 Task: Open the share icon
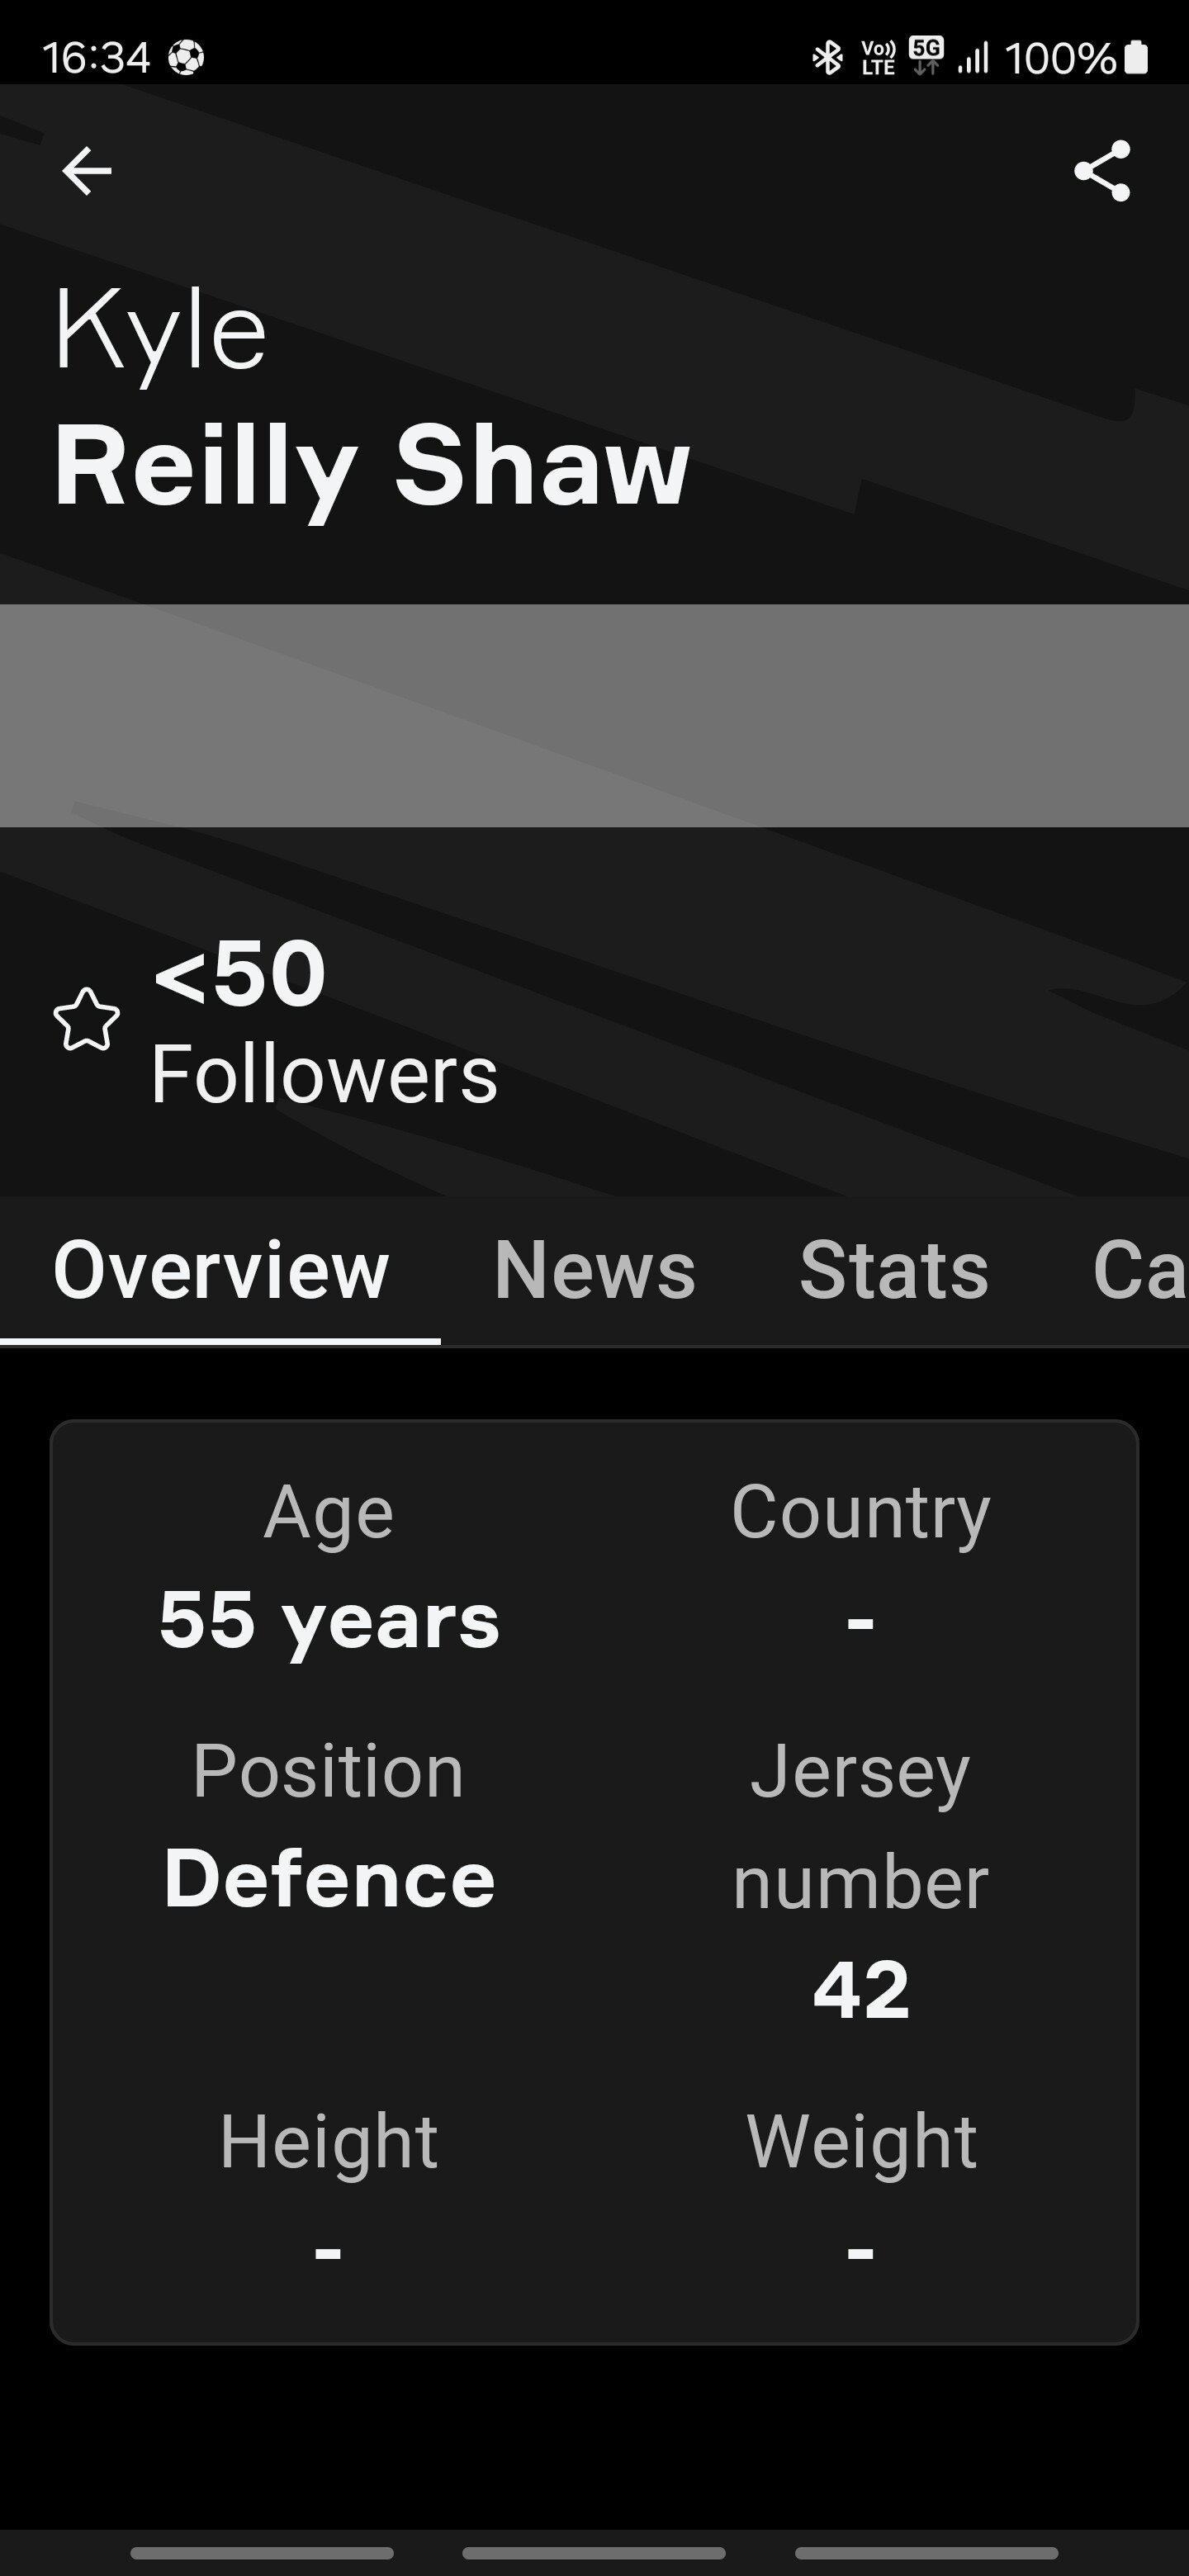click(x=1102, y=171)
